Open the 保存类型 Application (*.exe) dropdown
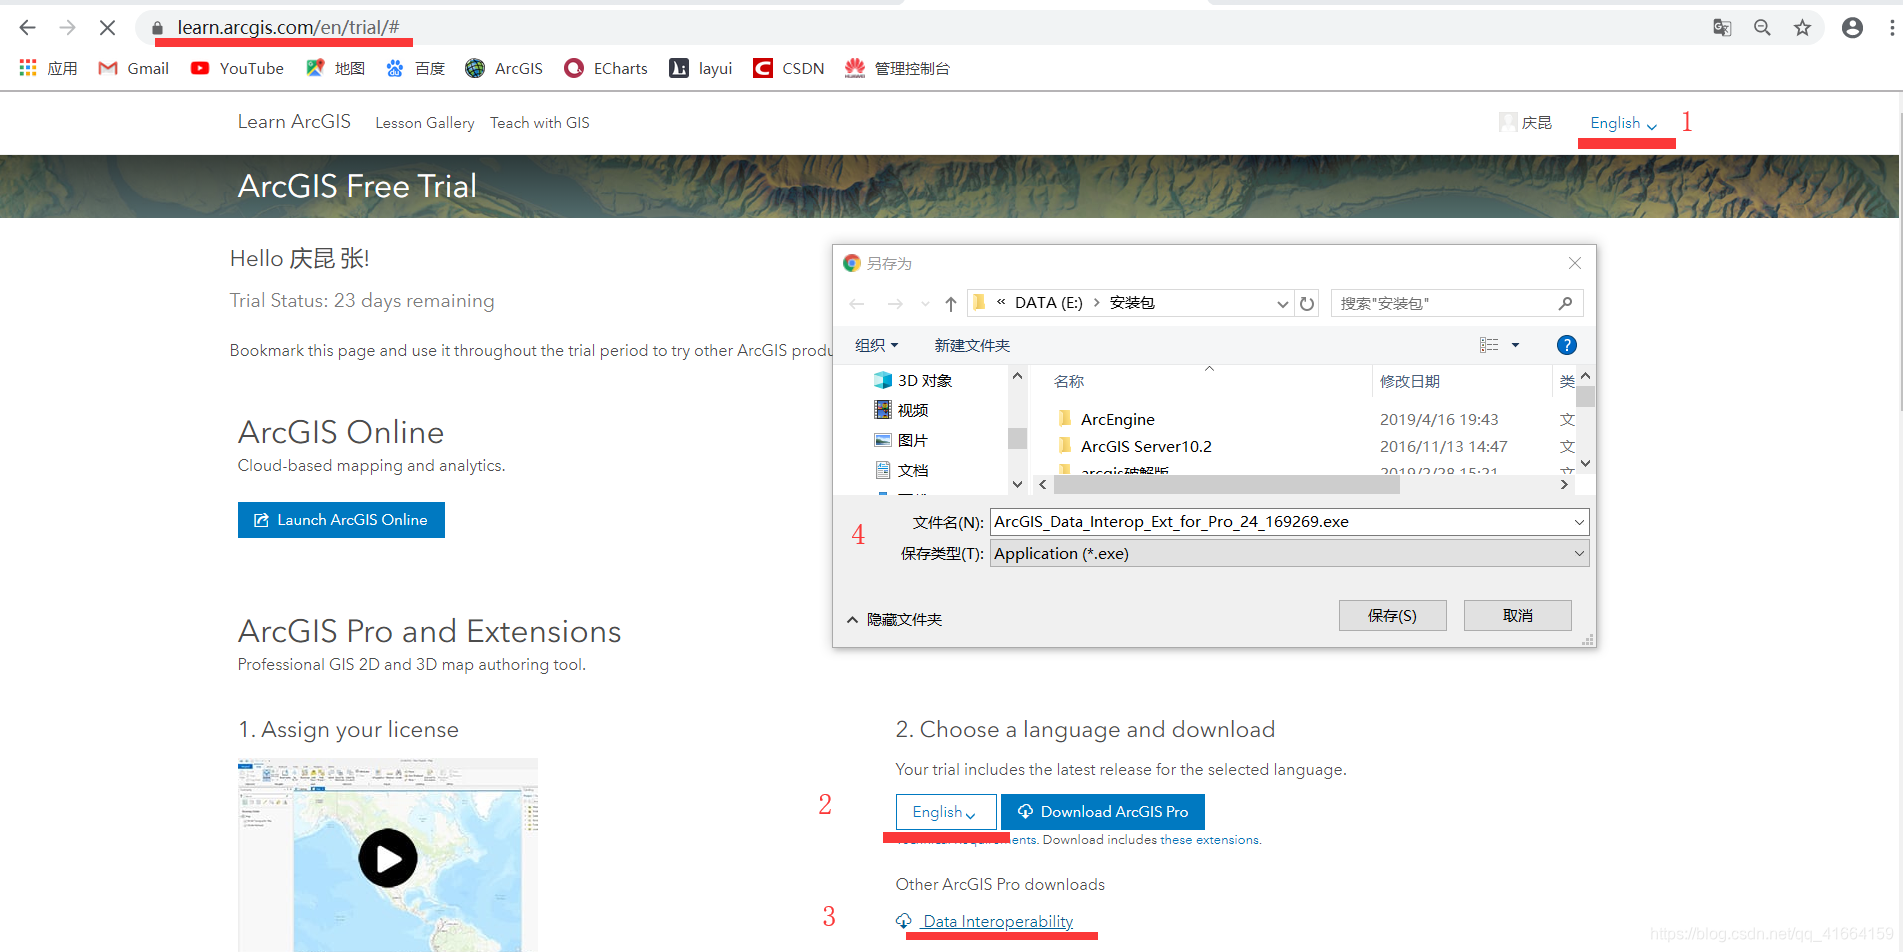 (x=1289, y=553)
